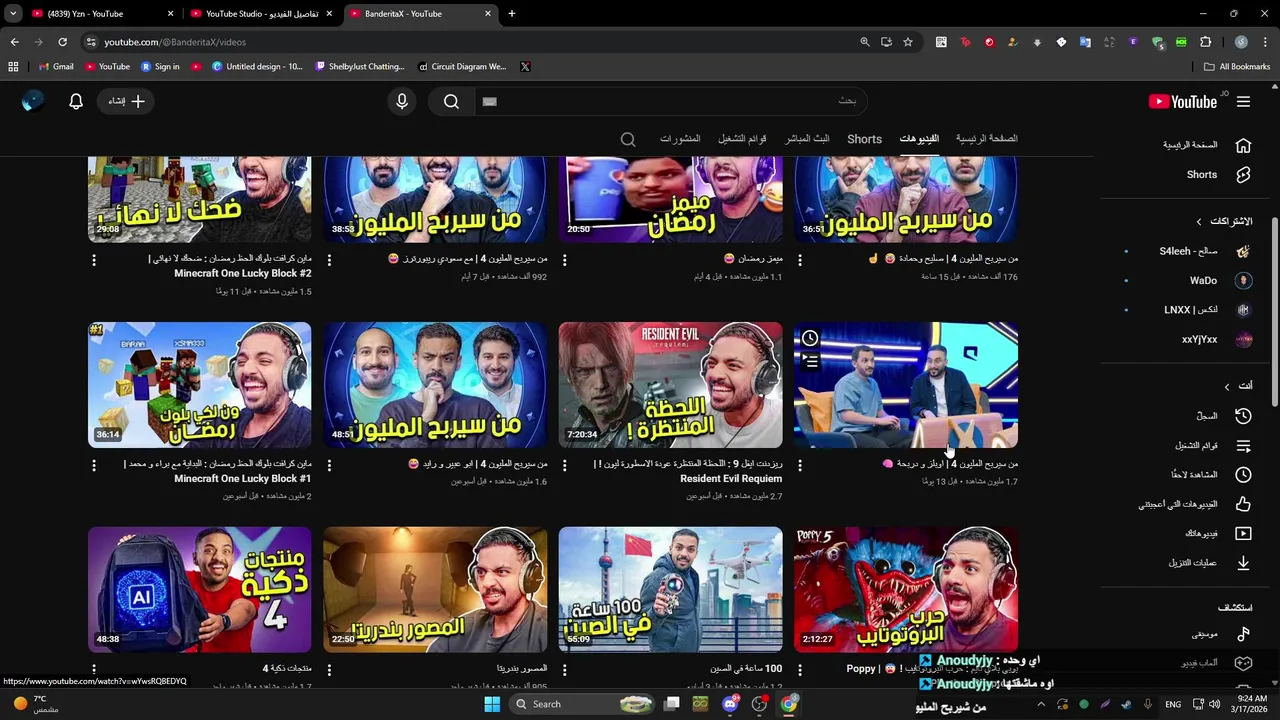This screenshot has height=720, width=1280.
Task: Open Playlists (قوائم التشغيل) in sidebar
Action: (1212, 445)
